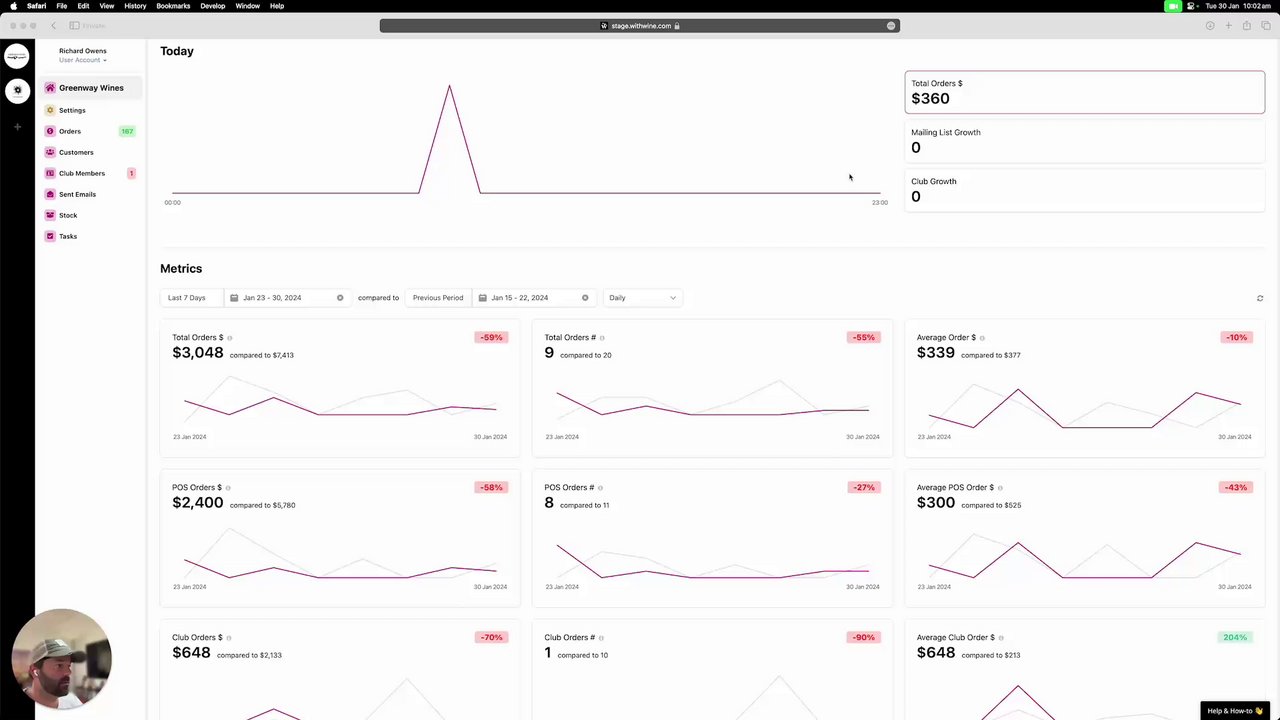Open the Last 7 Days period selector
This screenshot has height=720, width=1280.
pos(187,298)
